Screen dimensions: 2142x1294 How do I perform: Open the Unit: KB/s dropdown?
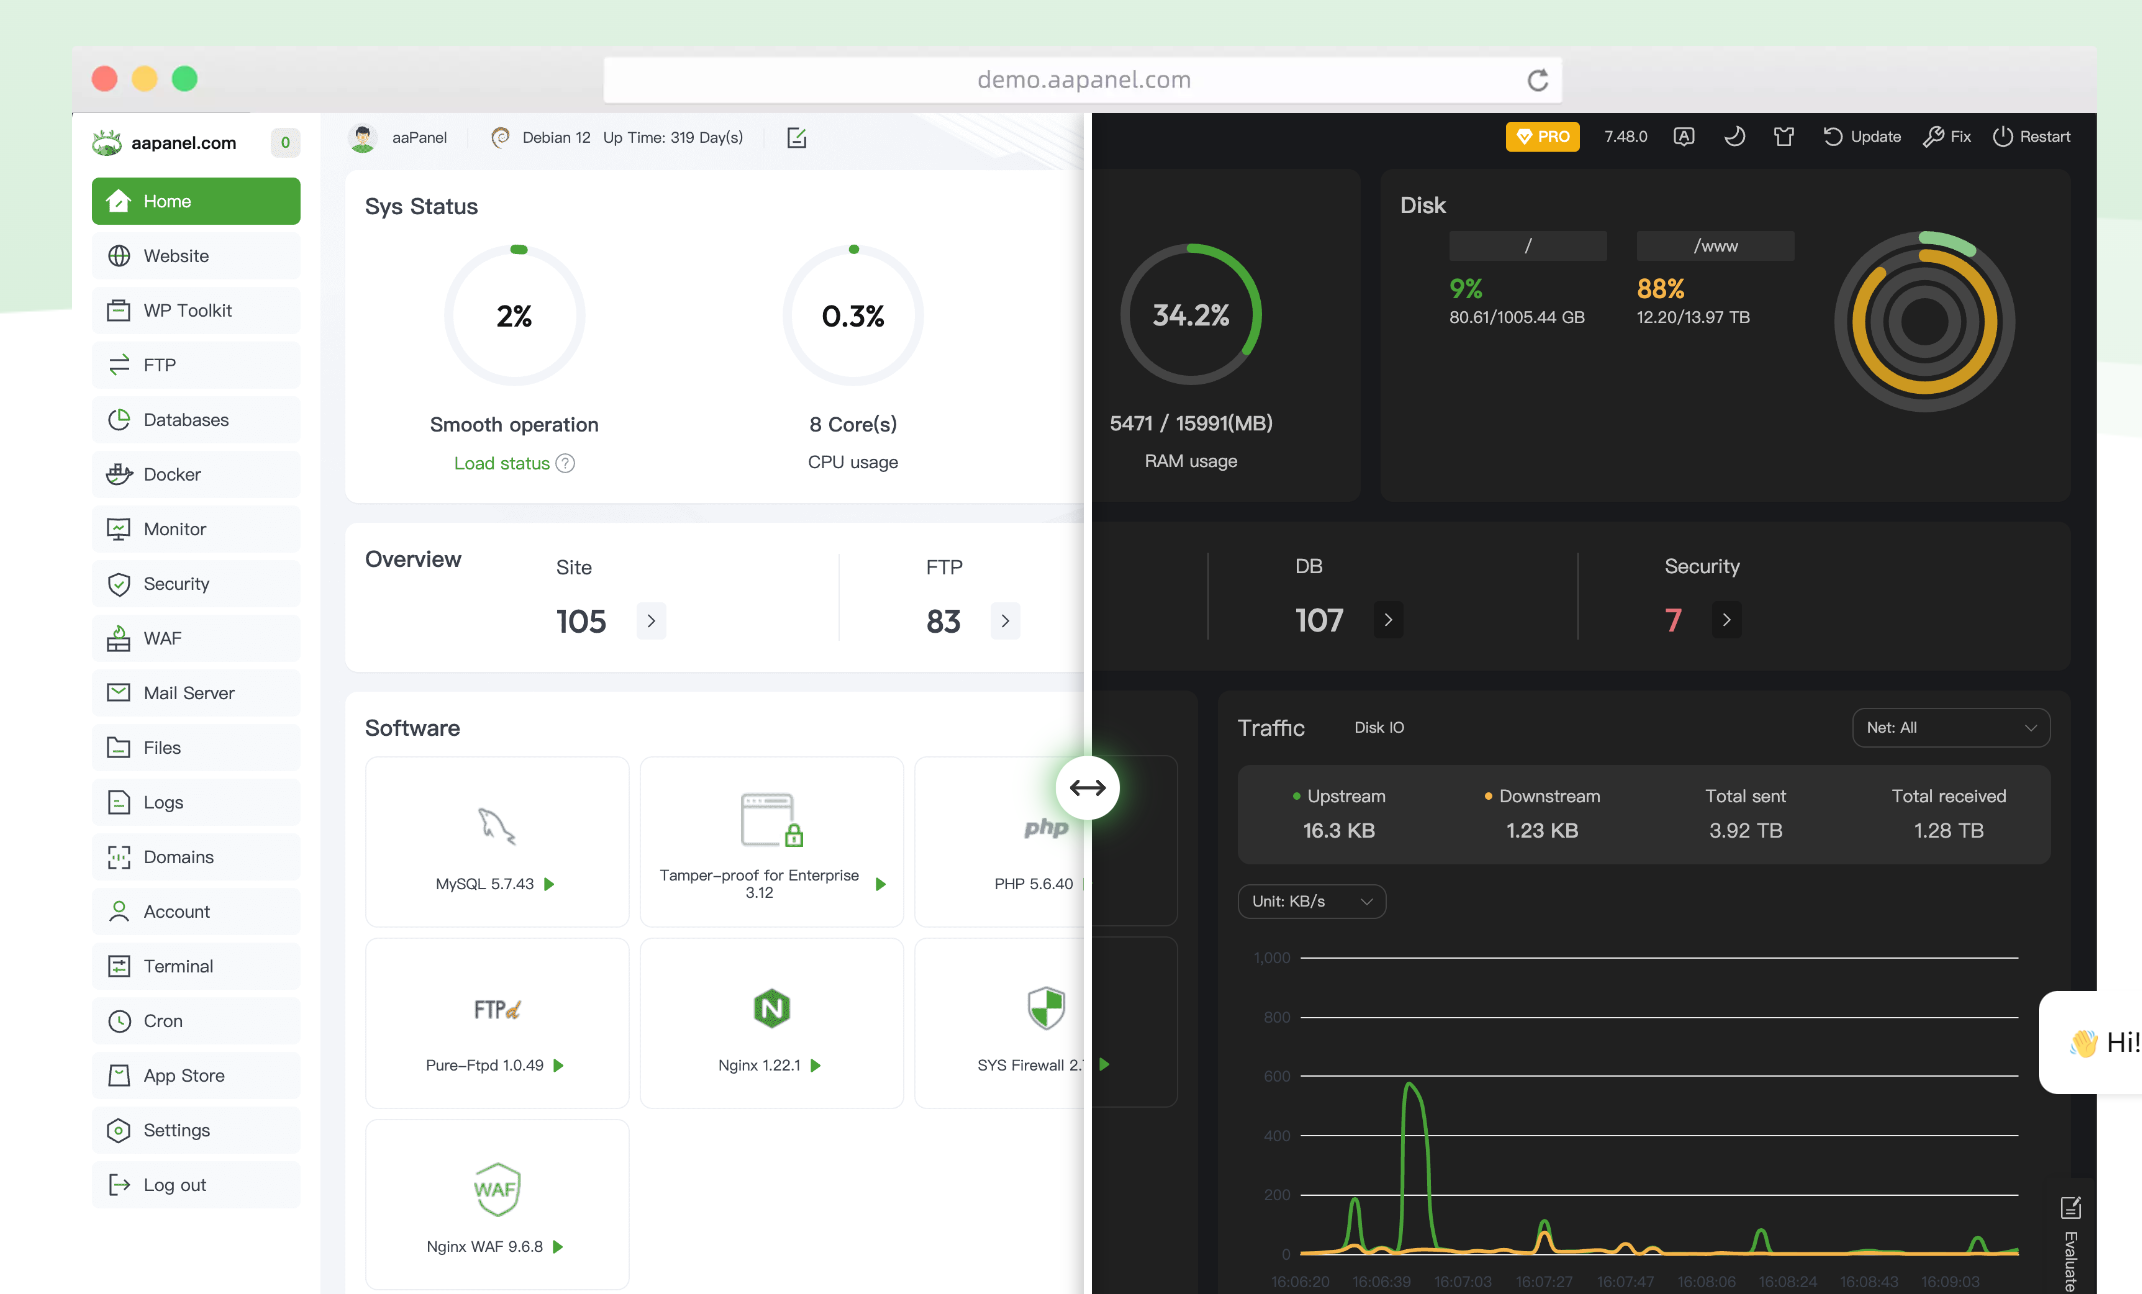point(1311,901)
